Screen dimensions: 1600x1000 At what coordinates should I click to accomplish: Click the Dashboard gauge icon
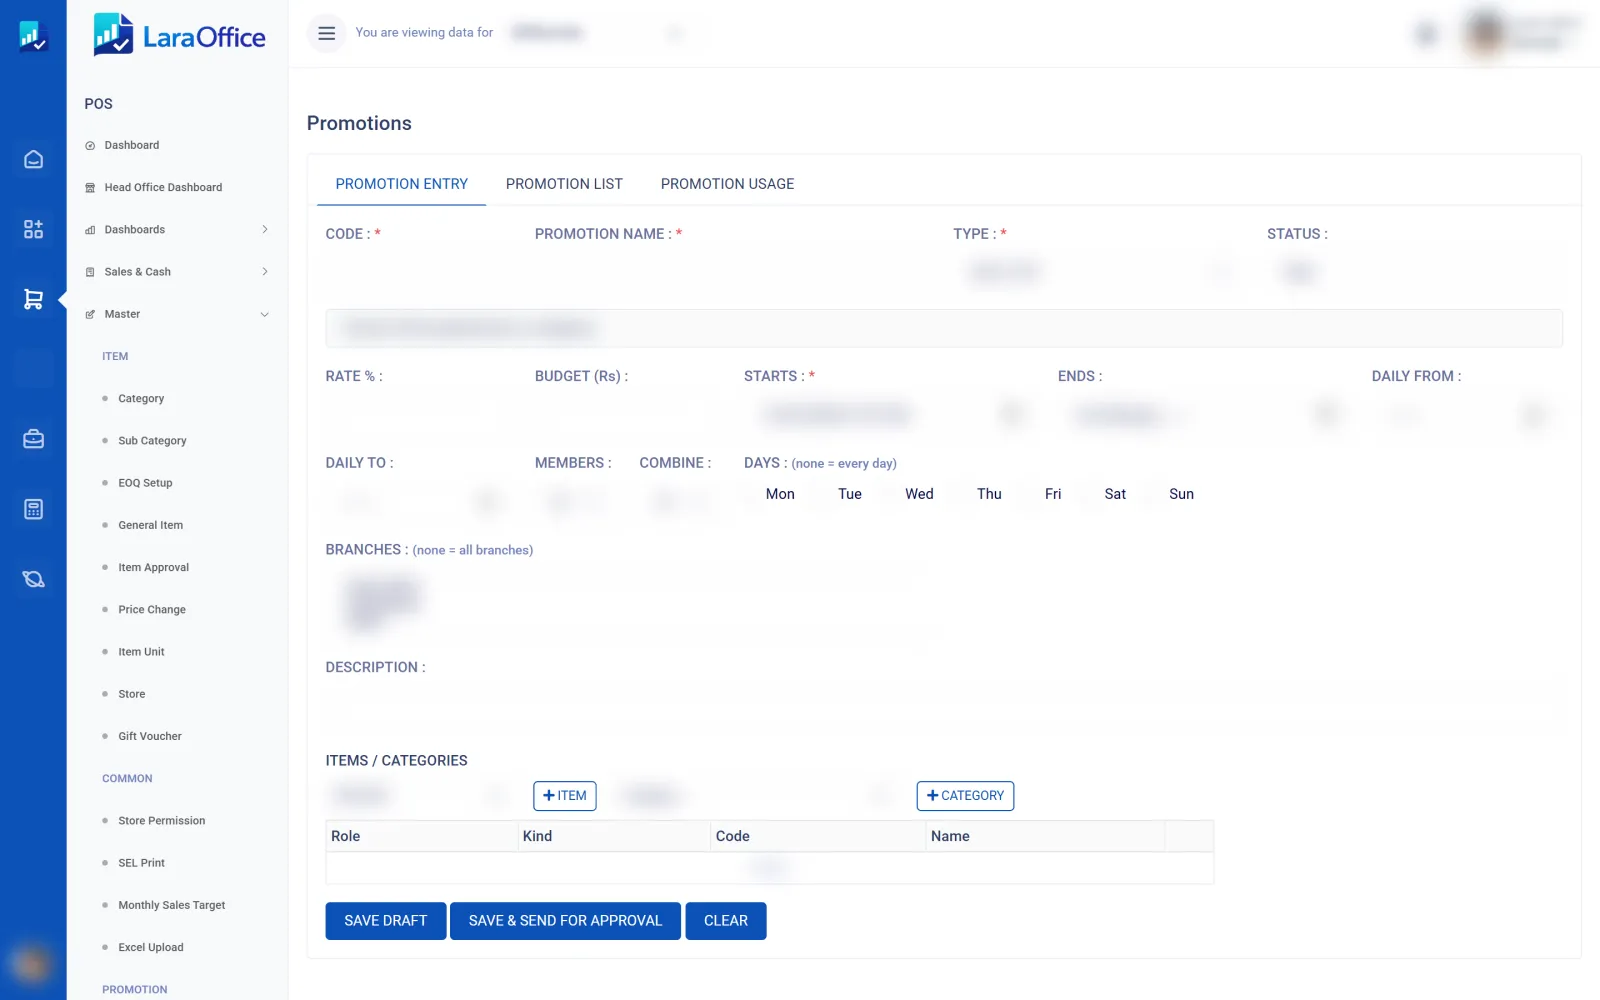[x=90, y=146]
